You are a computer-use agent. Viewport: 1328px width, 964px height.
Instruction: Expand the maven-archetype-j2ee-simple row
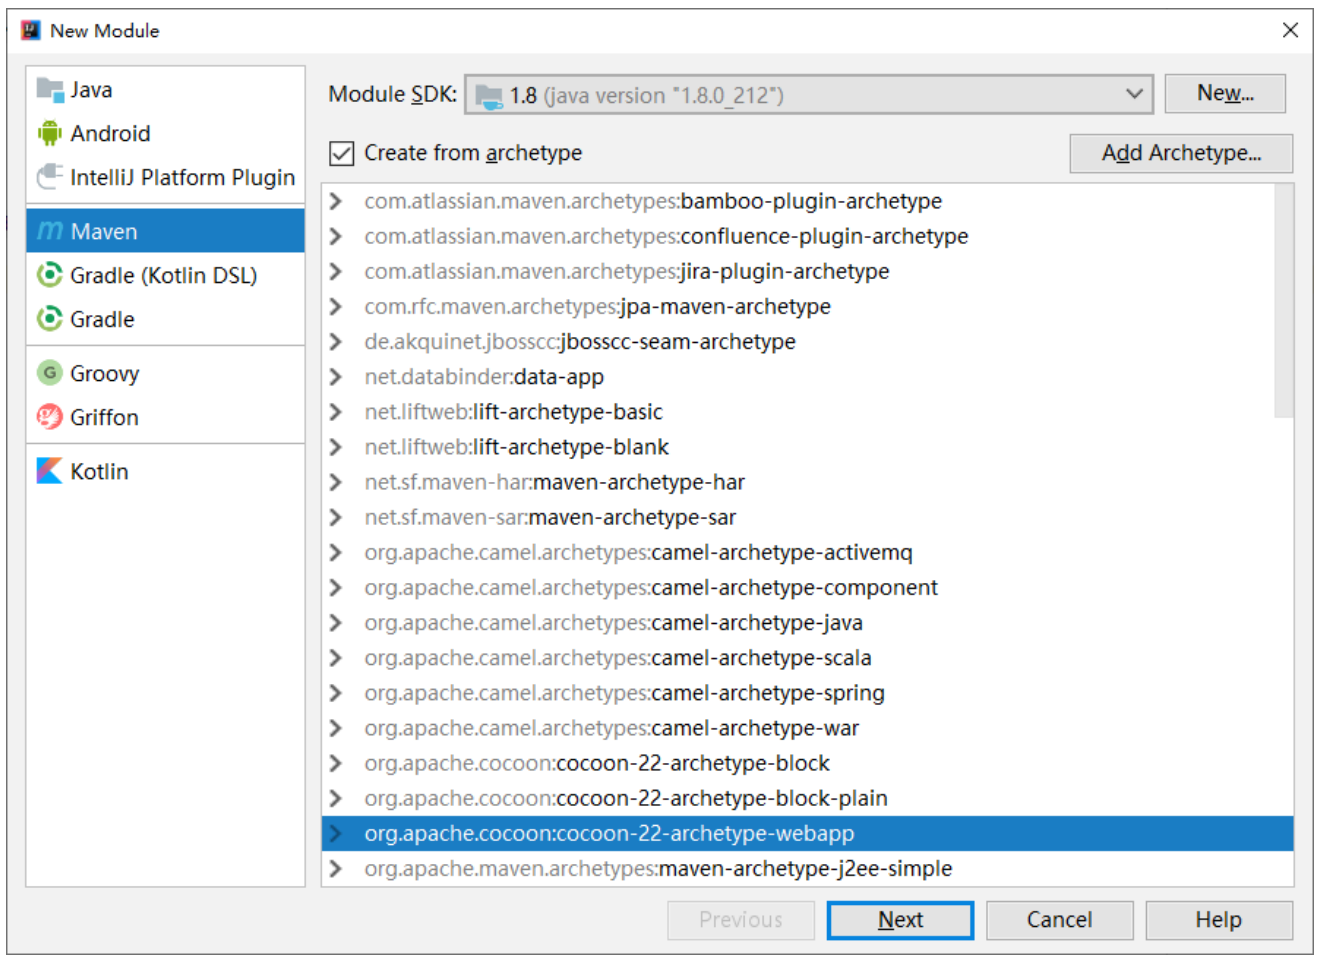(336, 868)
